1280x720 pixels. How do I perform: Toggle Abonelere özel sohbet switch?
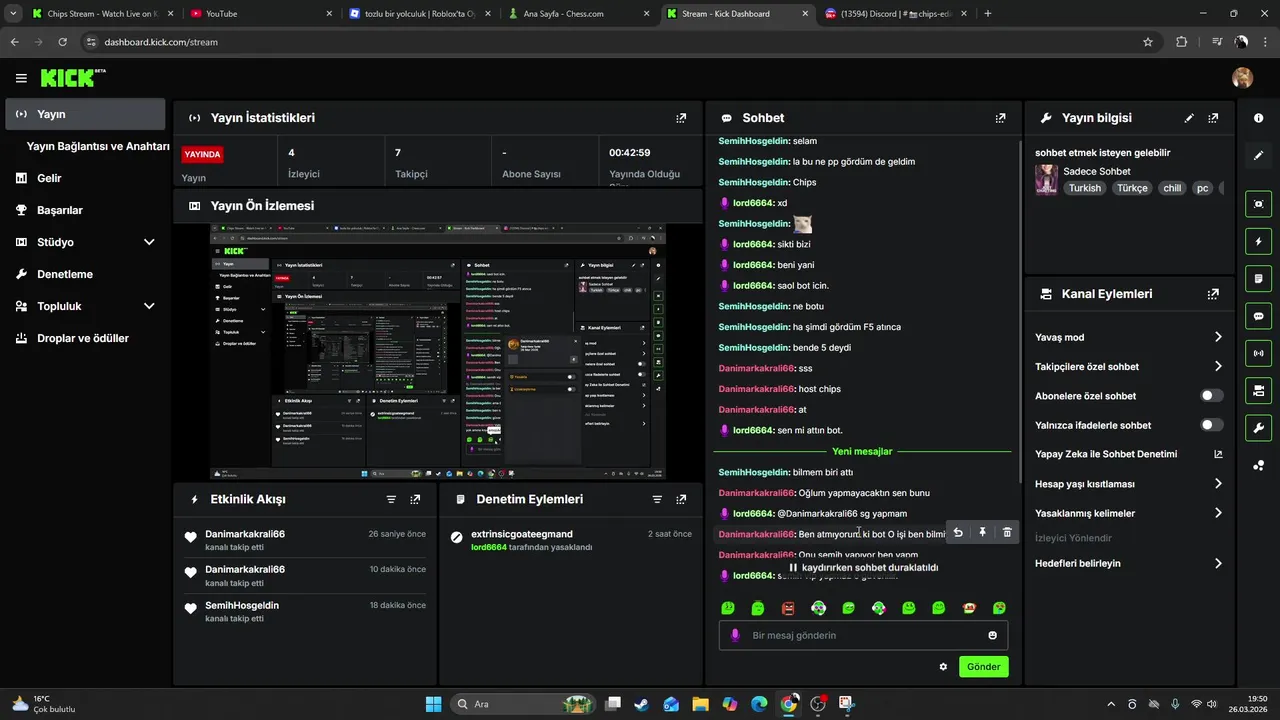pos(1212,396)
